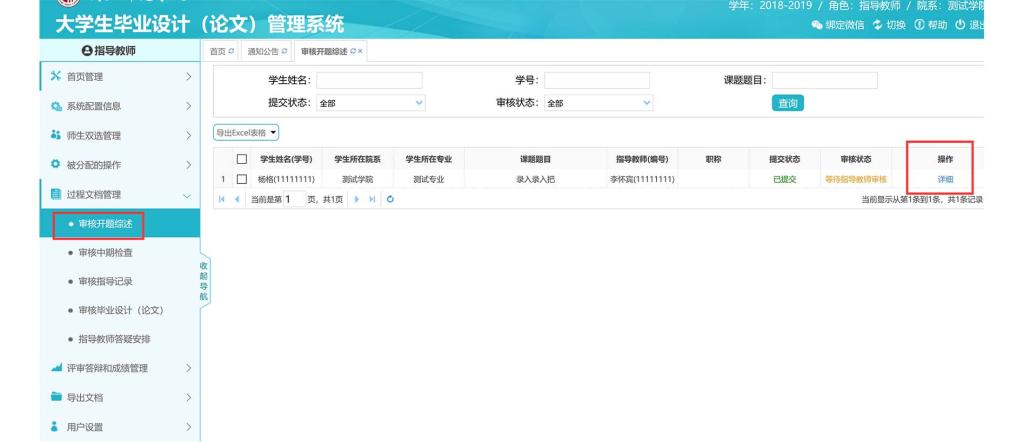Open the 详细 link for 杨格
The height and width of the screenshot is (442, 1024).
(x=944, y=179)
